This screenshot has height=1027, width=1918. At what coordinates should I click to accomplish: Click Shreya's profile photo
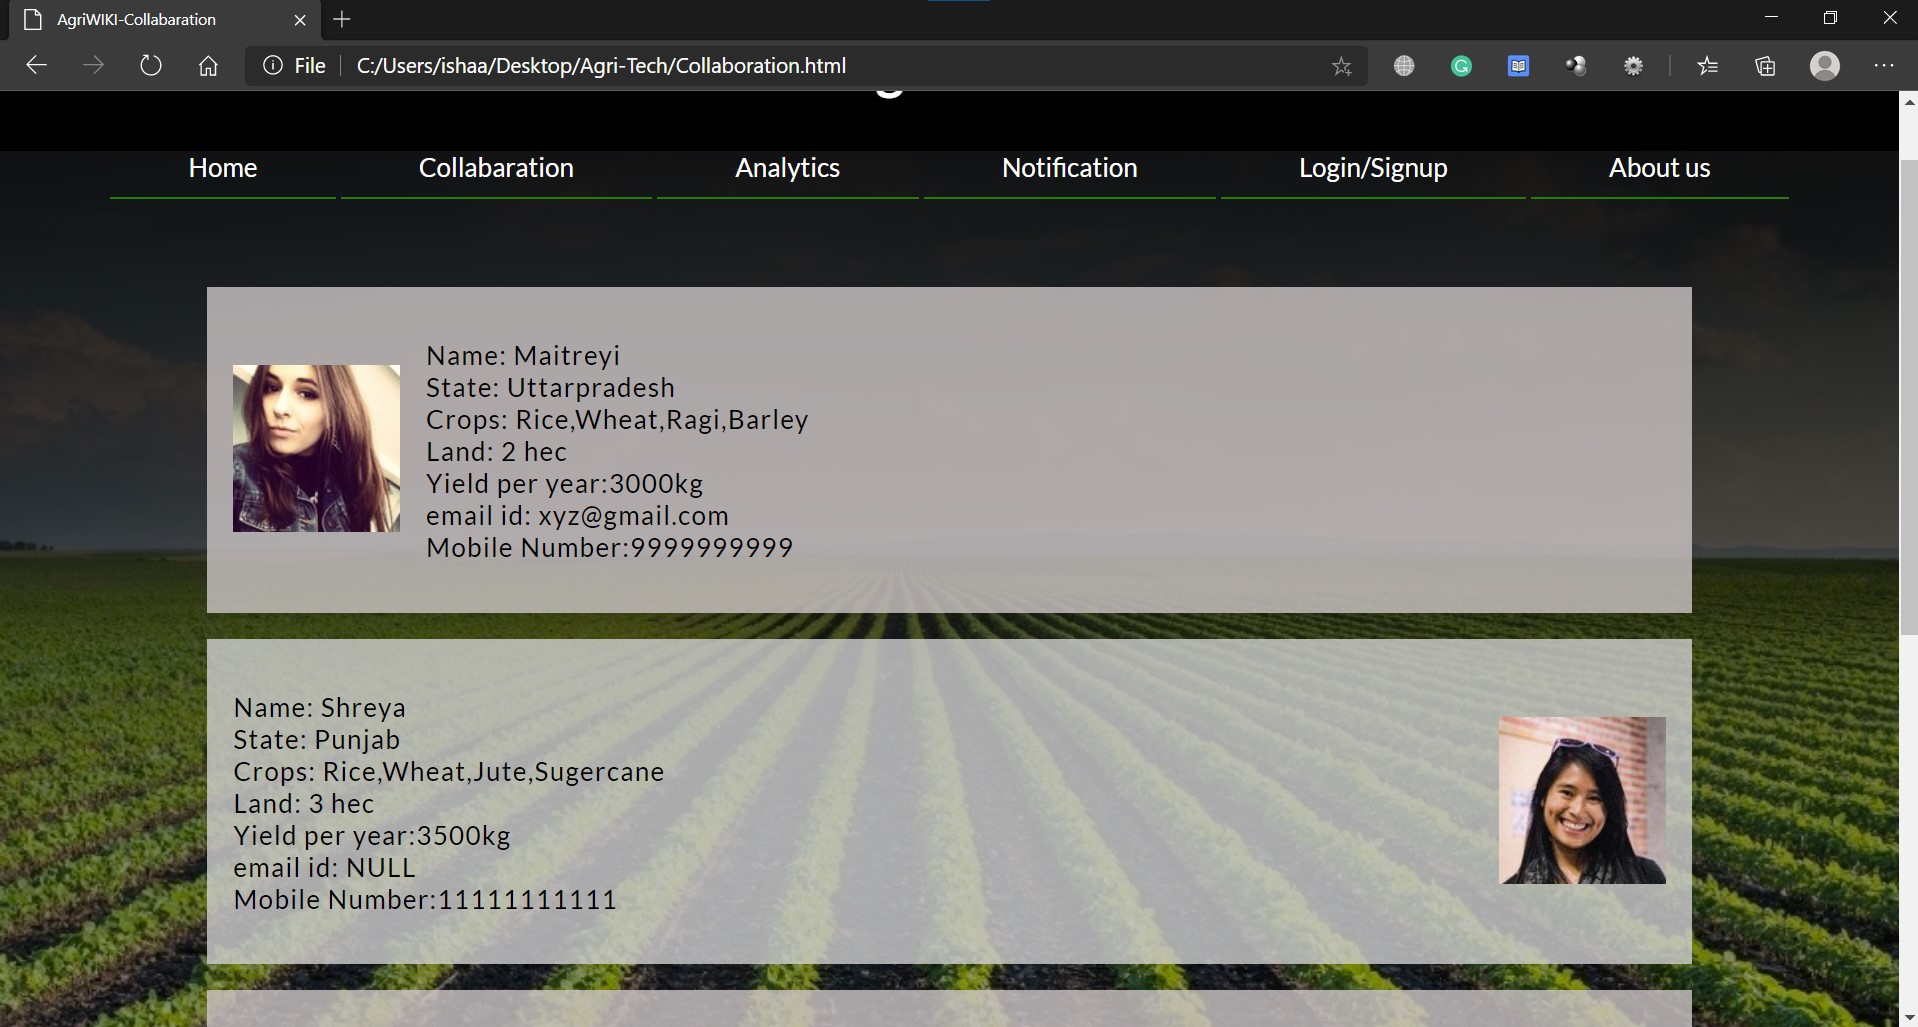point(1582,800)
